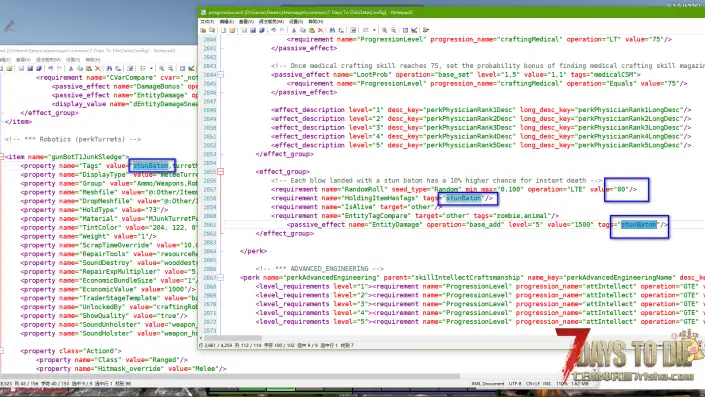Click Save Copy icon in front Notepad2 toolbar
Viewport: 705px width, 397px height.
[262, 30]
